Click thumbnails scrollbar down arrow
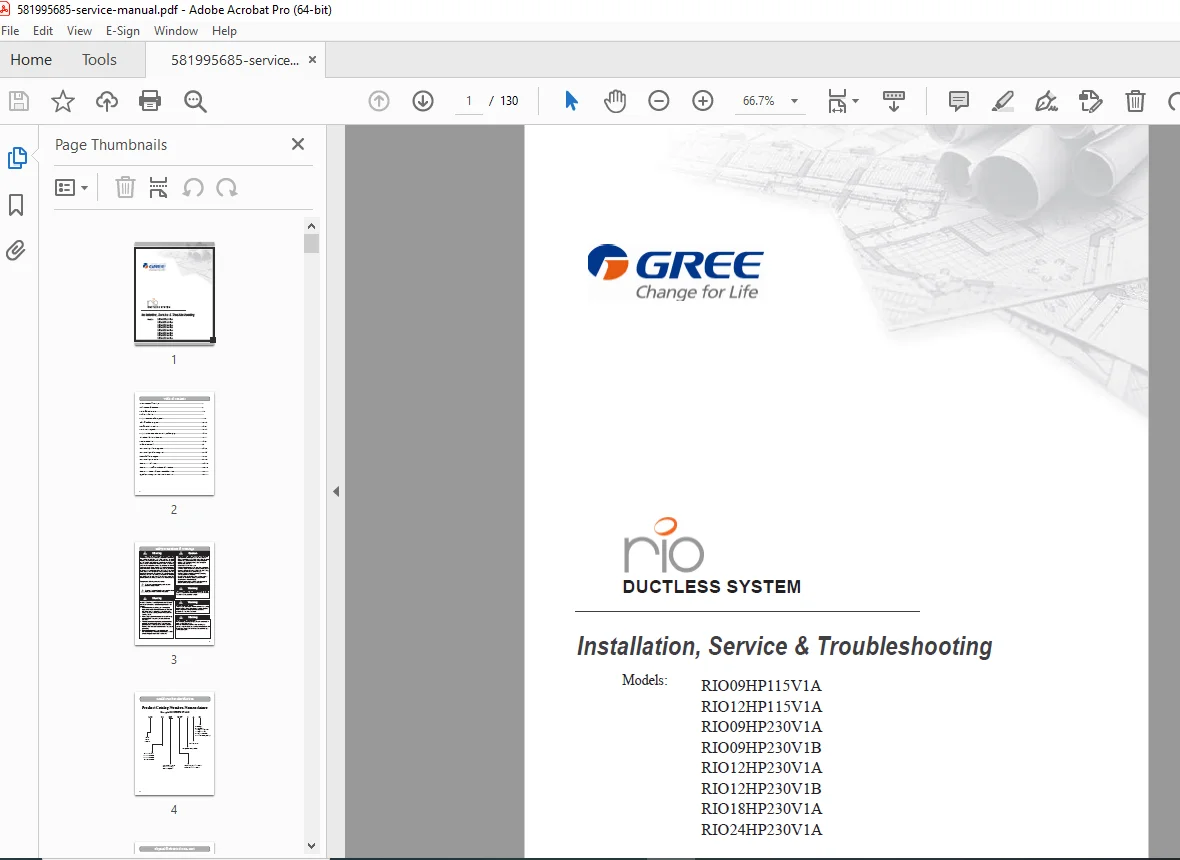 tap(312, 846)
